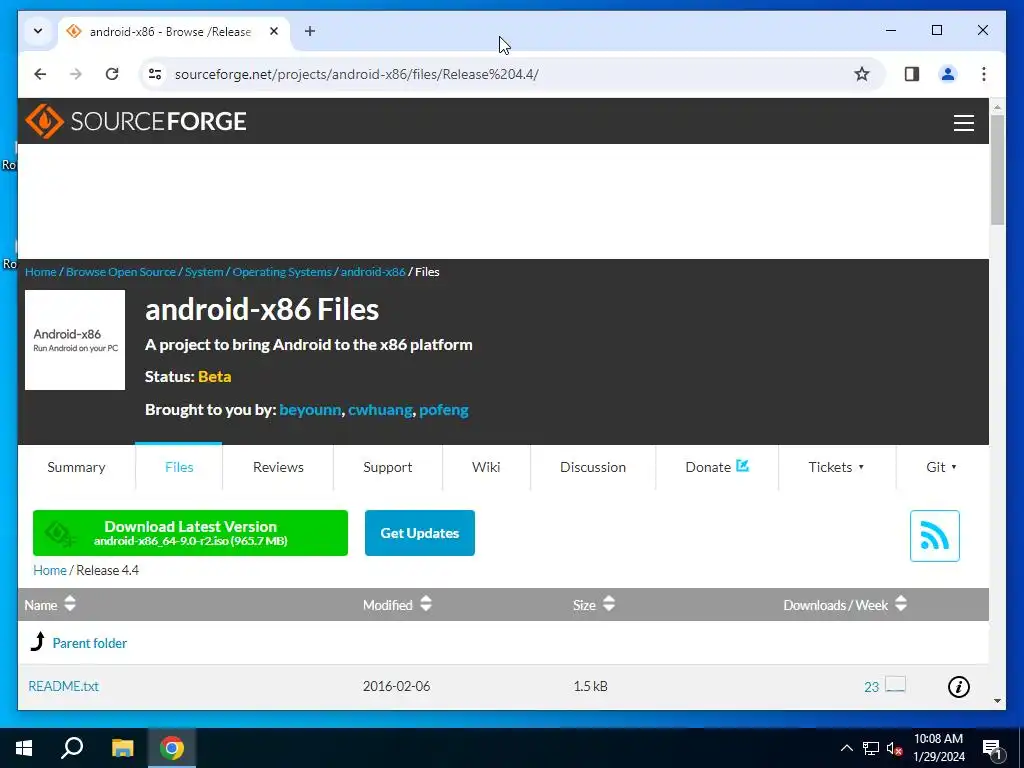The width and height of the screenshot is (1024, 768).
Task: Go back to the previous page
Action: pos(40,74)
